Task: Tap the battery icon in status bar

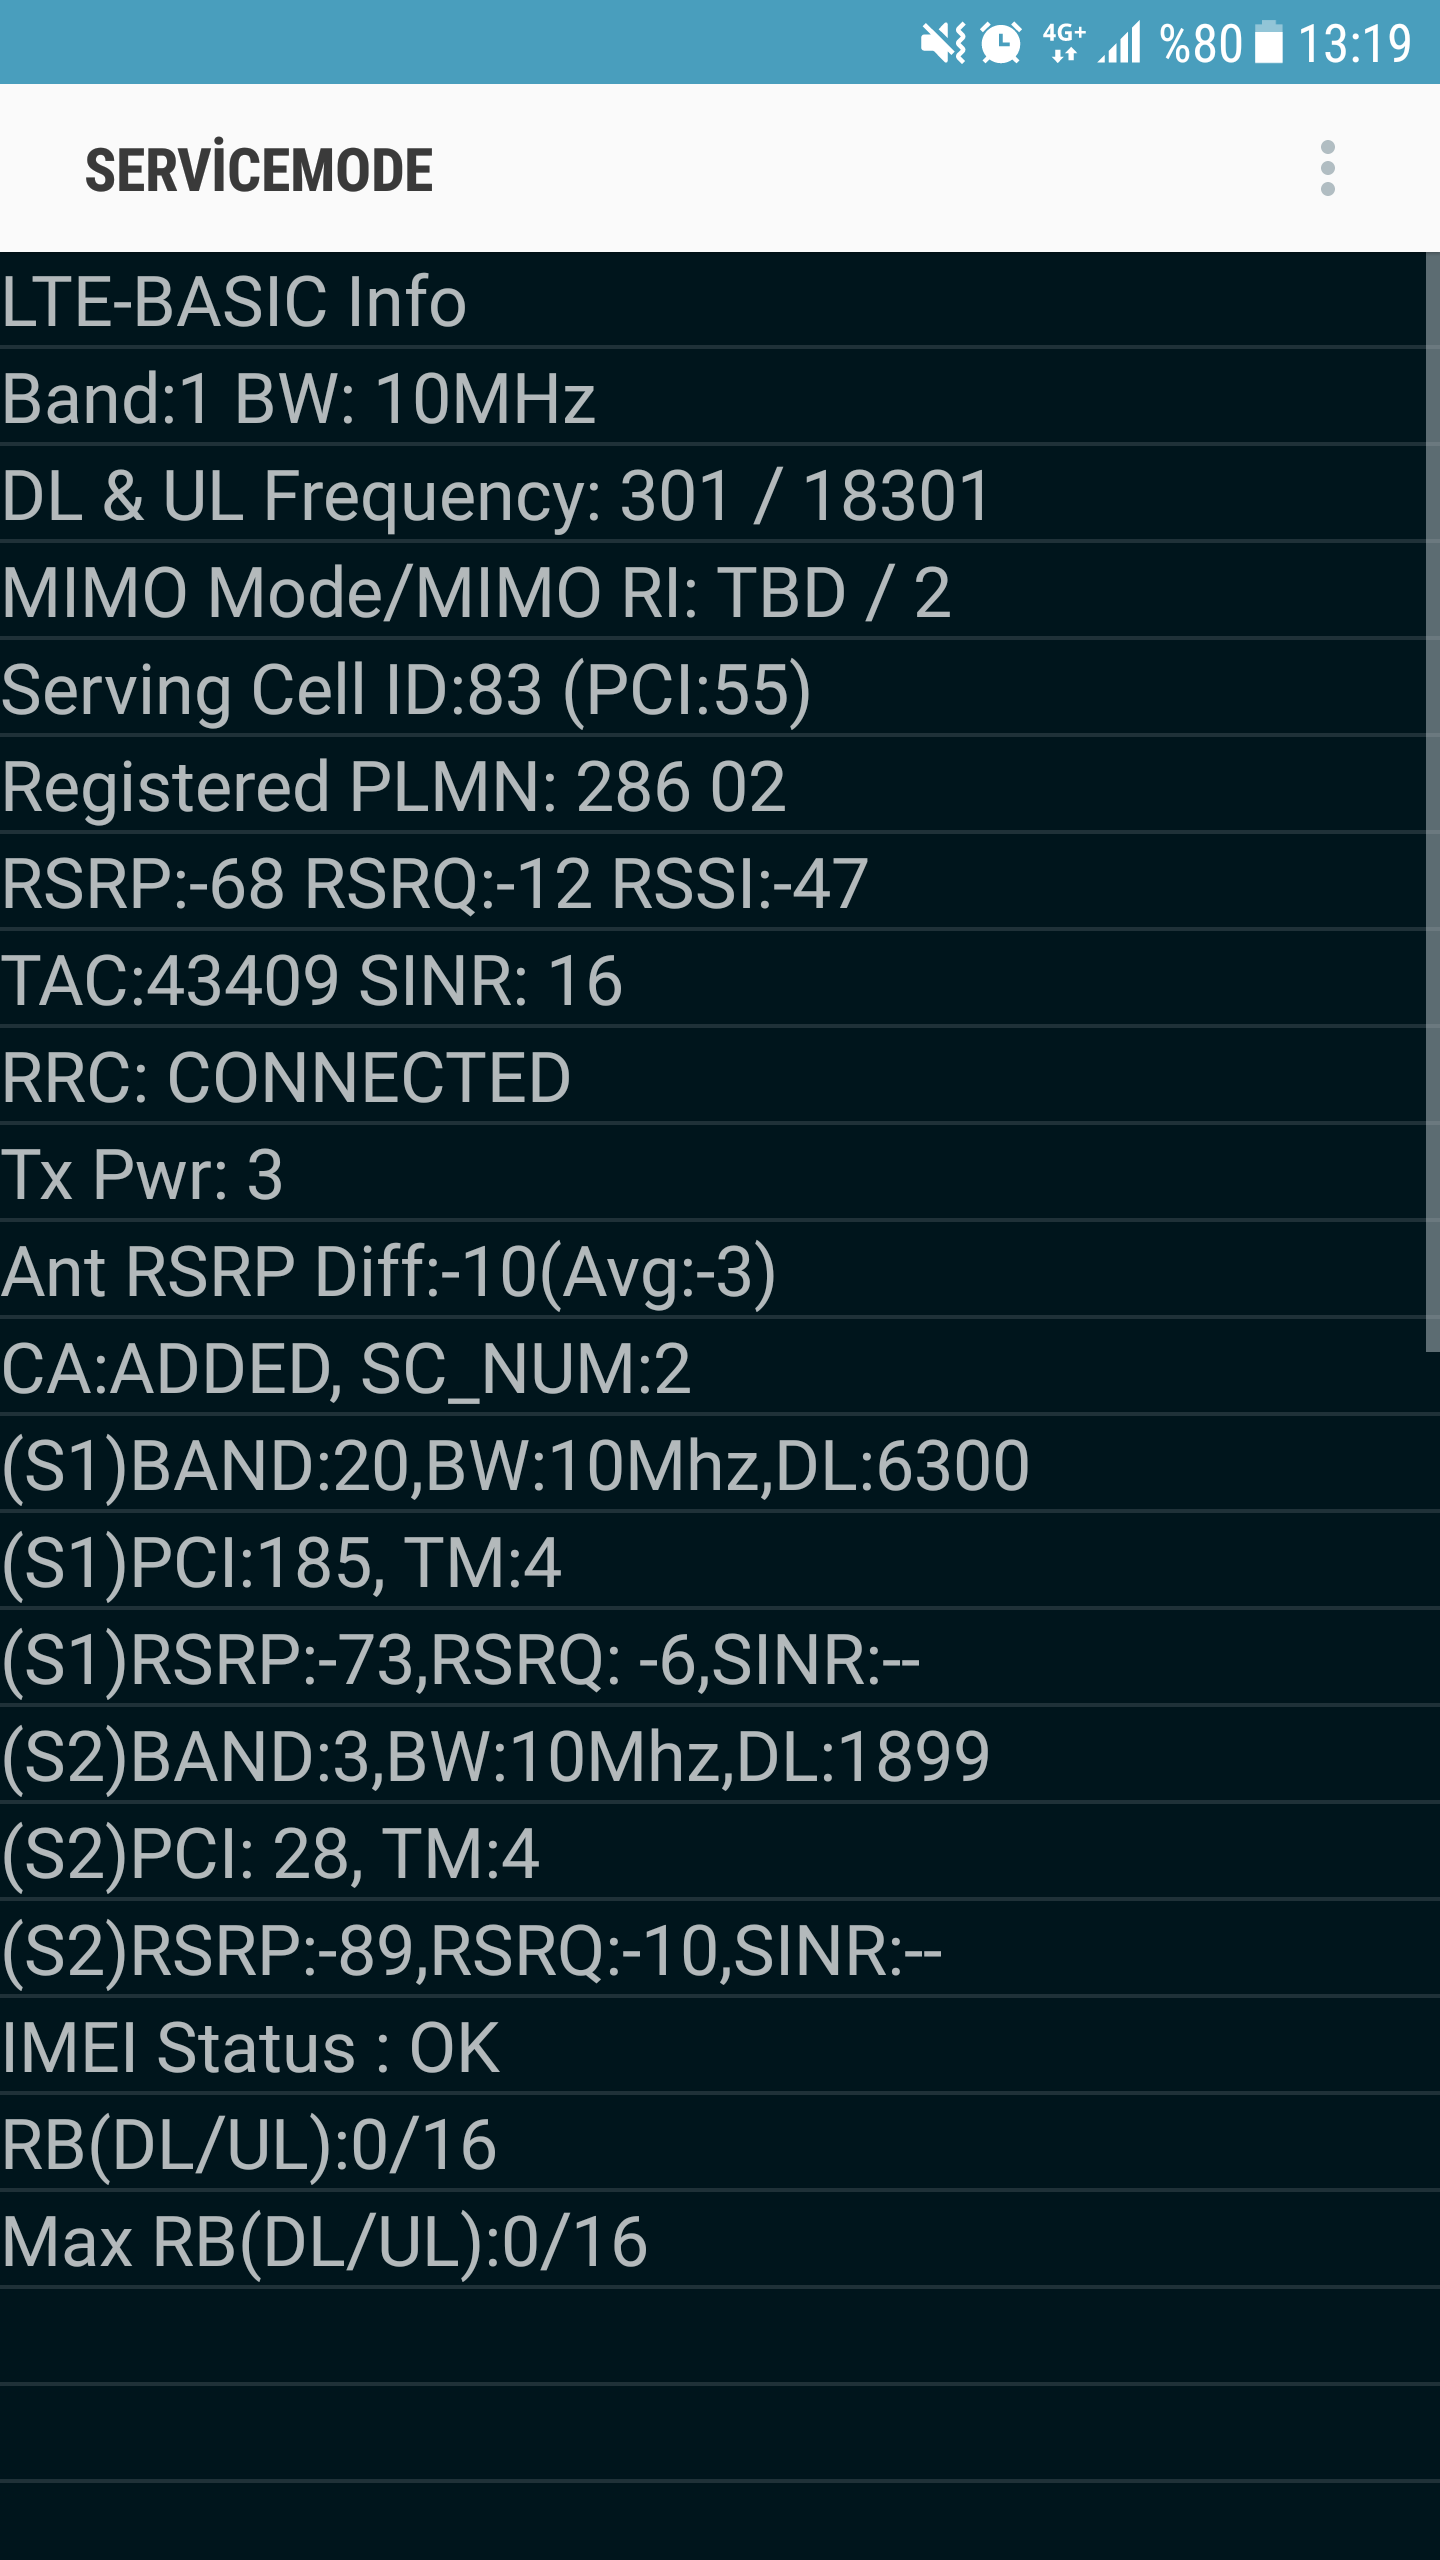Action: [1269, 43]
